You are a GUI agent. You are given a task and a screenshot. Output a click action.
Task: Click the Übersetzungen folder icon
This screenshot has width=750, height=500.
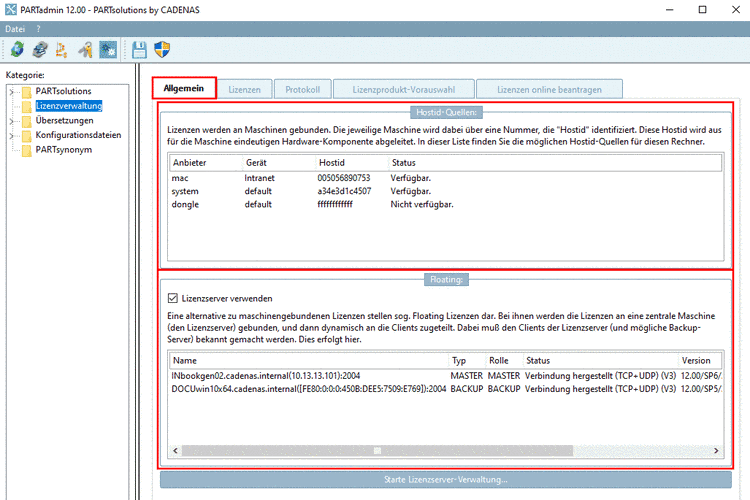(x=27, y=121)
